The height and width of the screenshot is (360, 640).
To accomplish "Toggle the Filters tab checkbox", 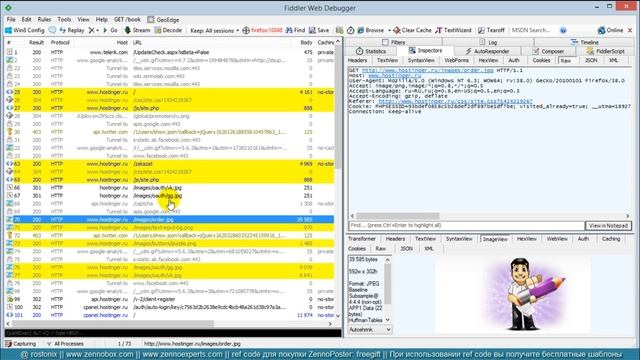I will [x=385, y=42].
